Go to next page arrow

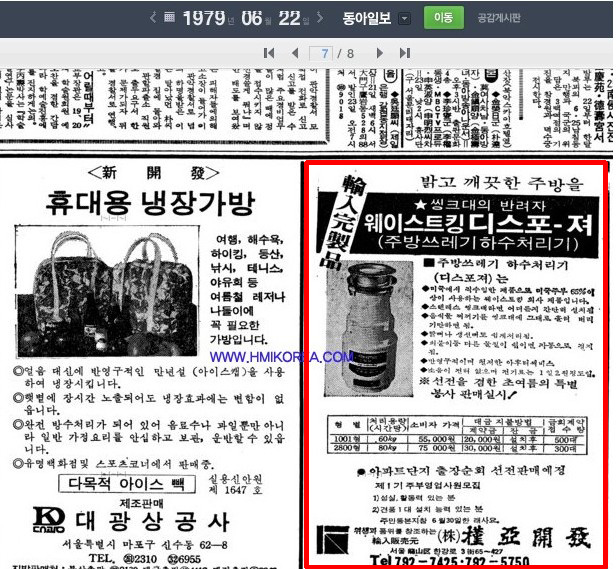379,53
